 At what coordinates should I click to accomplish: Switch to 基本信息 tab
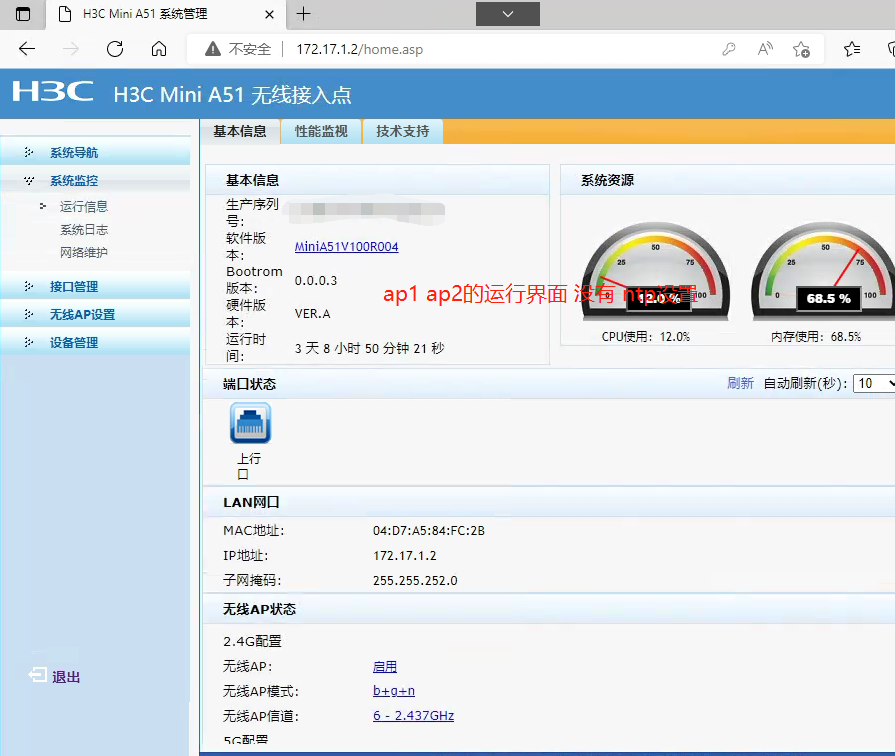coord(240,131)
